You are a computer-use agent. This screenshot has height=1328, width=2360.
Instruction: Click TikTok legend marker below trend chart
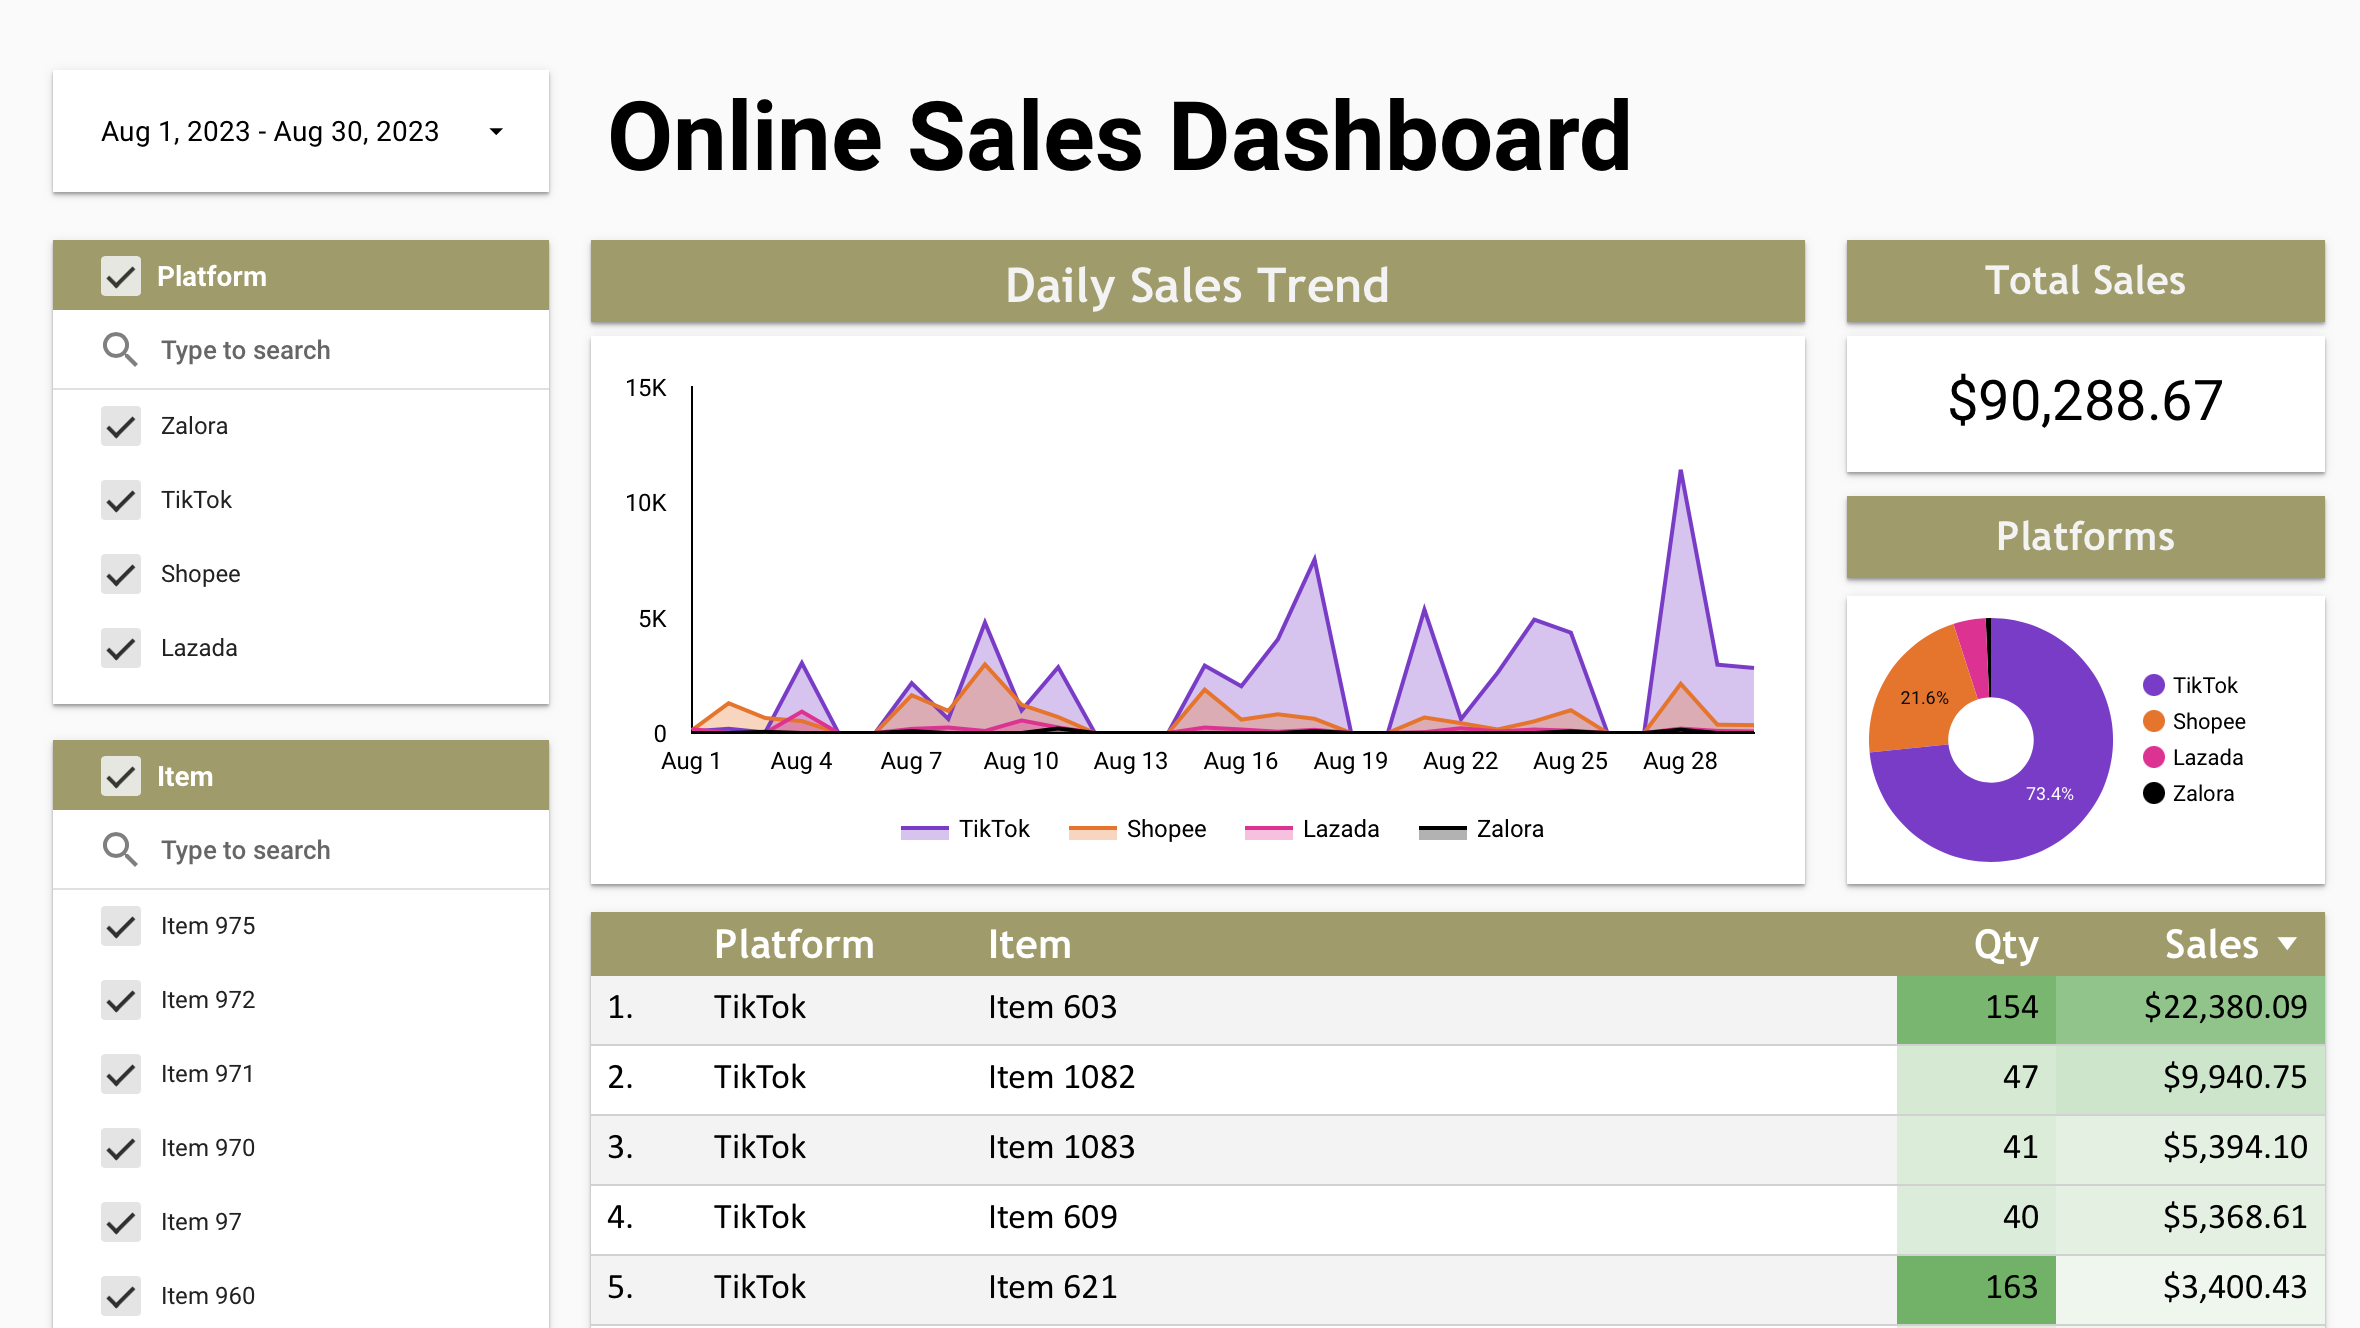(924, 830)
